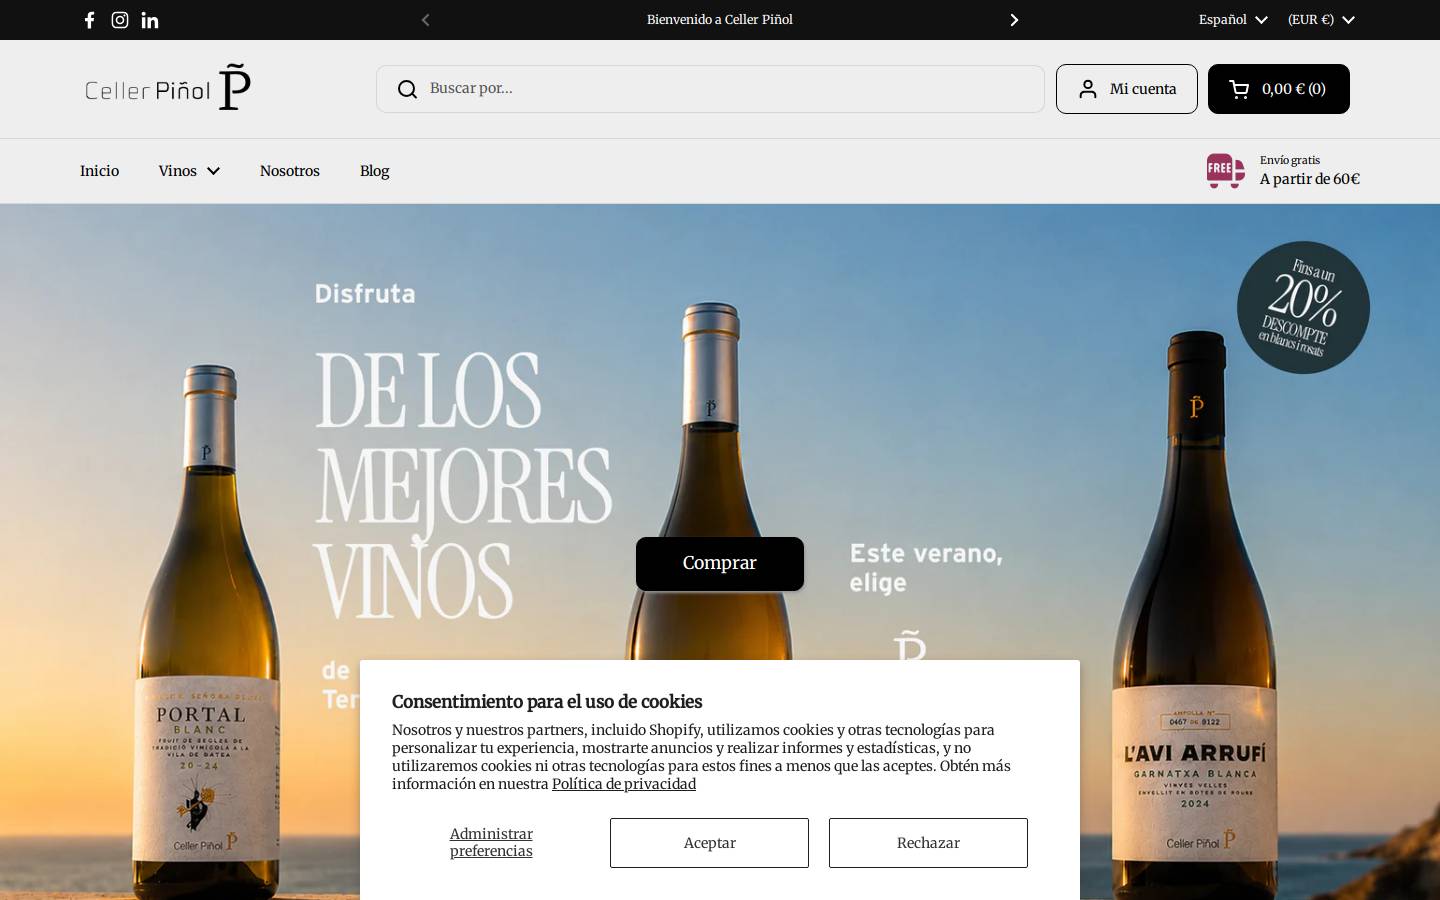
Task: Open the LinkedIn social link
Action: click(150, 20)
